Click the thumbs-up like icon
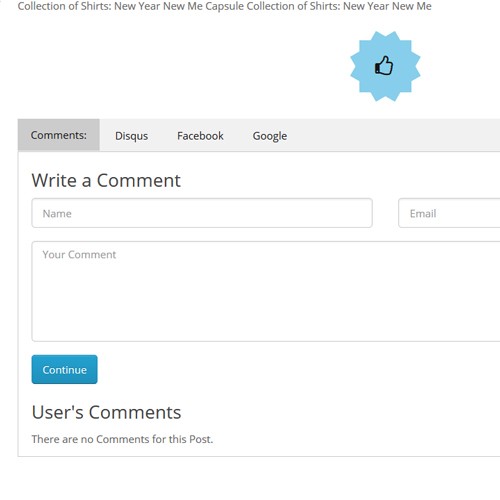This screenshot has height=500, width=500. tap(384, 65)
